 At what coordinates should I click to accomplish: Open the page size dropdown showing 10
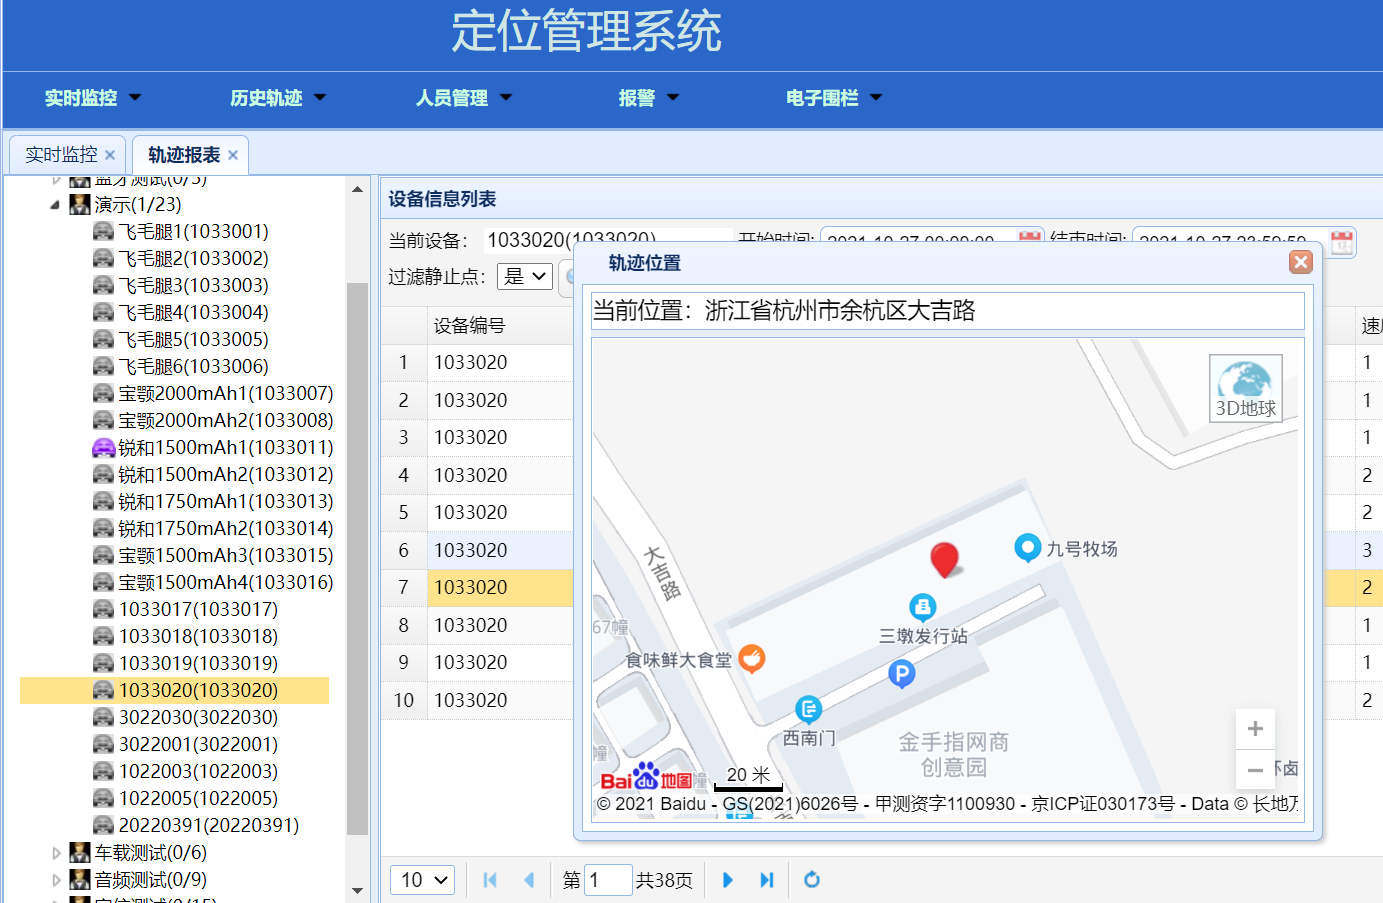[x=423, y=880]
